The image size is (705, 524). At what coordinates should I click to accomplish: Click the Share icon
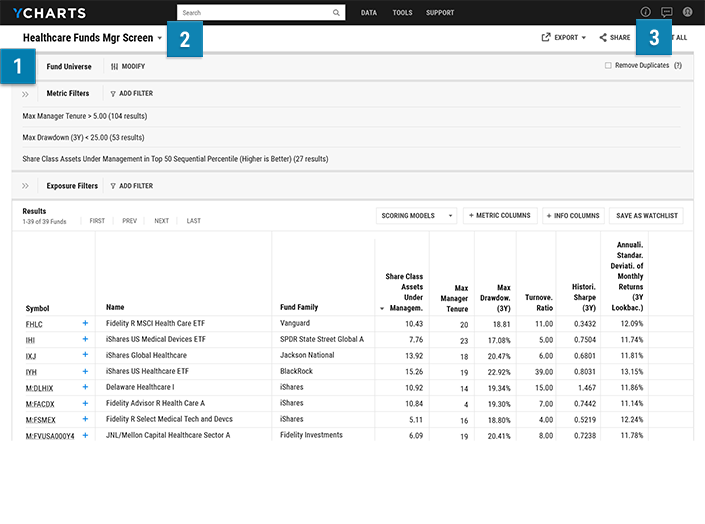(x=603, y=37)
